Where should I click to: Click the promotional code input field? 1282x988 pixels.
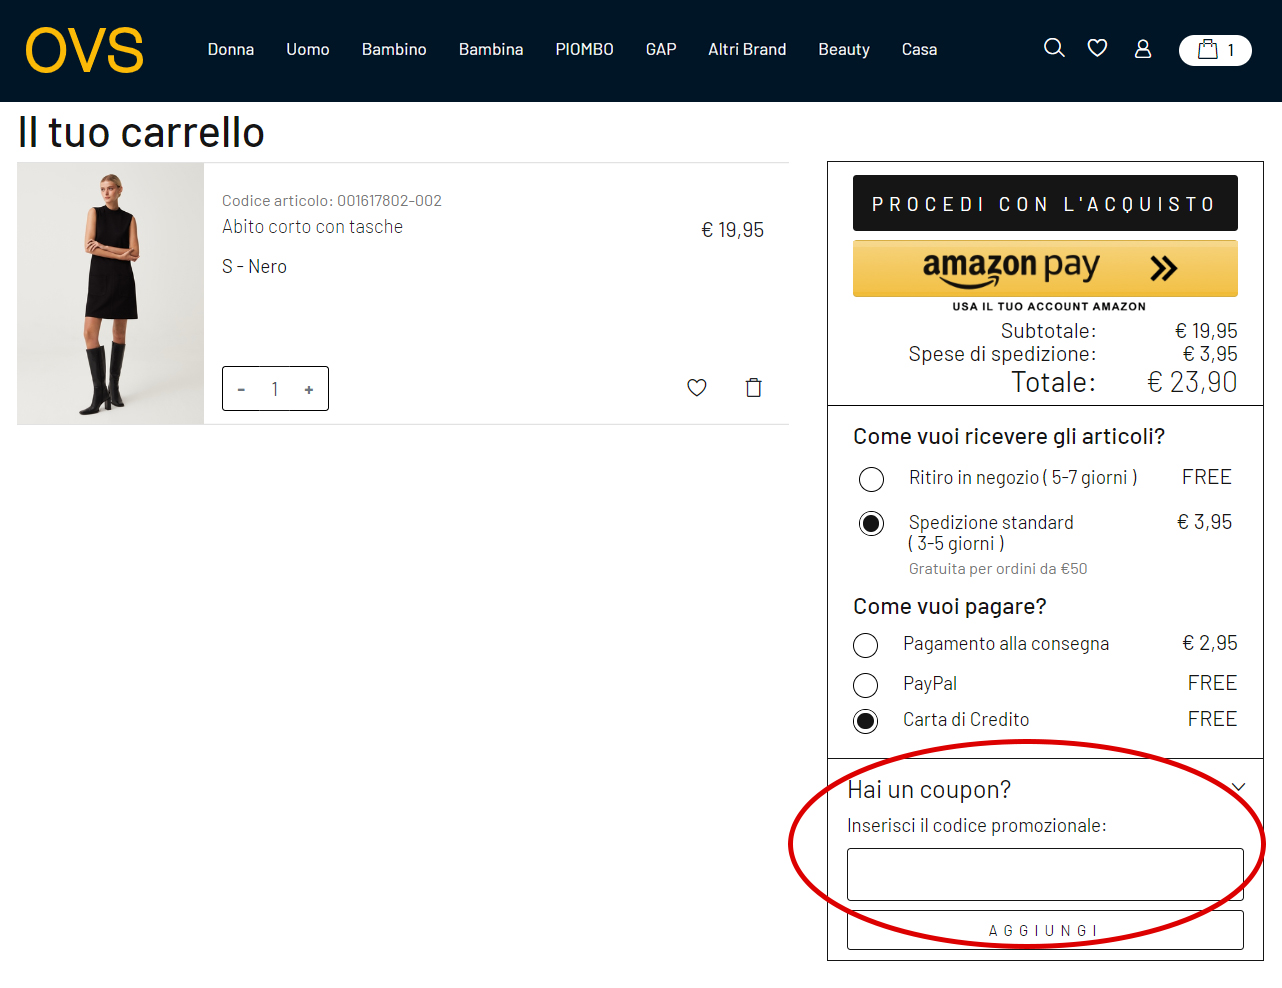[1045, 874]
